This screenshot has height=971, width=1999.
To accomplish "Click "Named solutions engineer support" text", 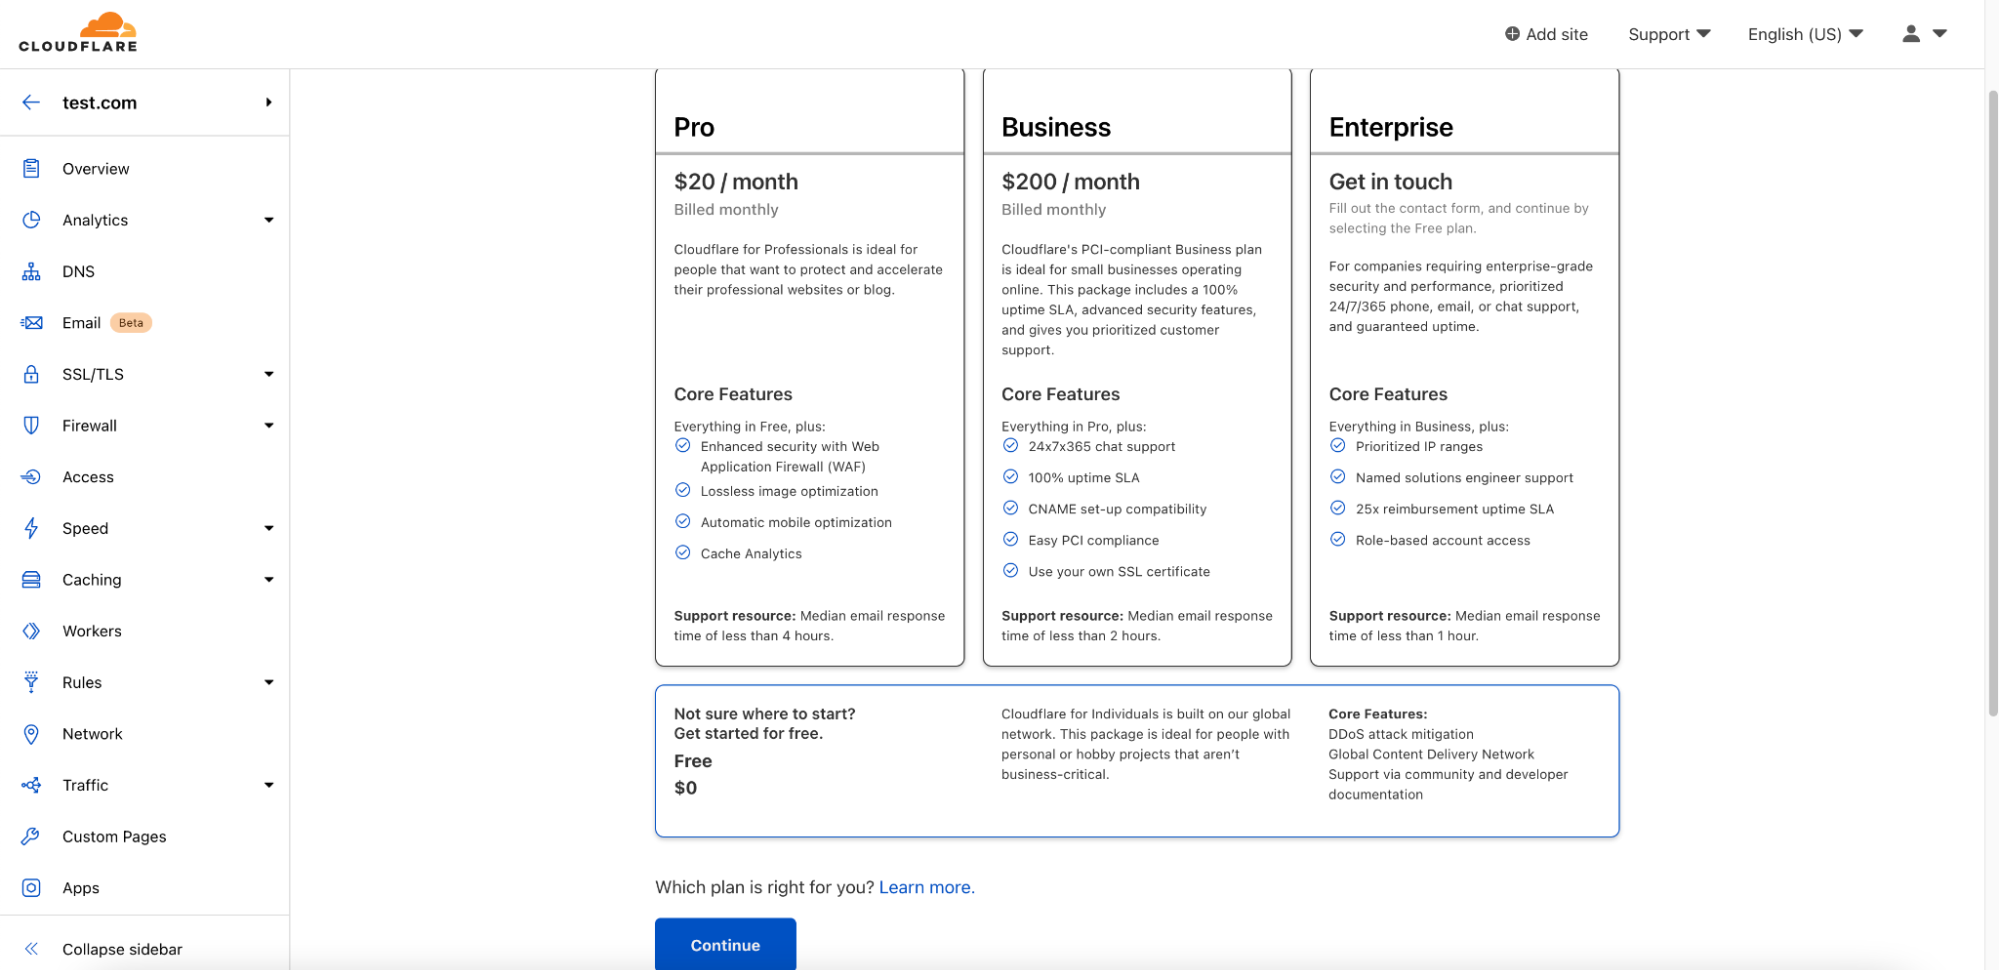I will pyautogui.click(x=1464, y=477).
